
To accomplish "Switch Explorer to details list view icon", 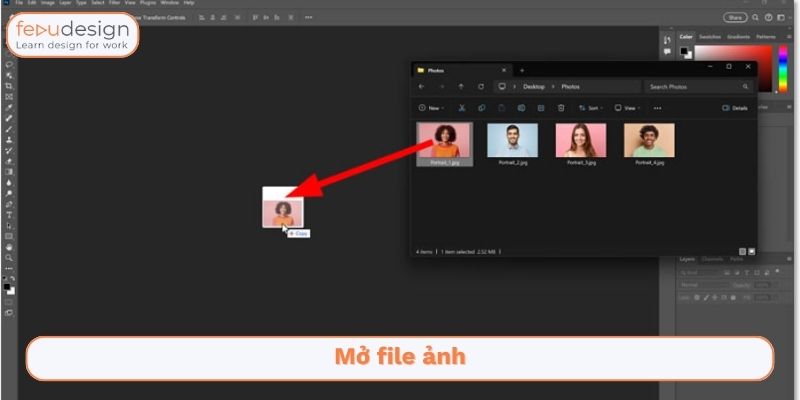I will click(x=742, y=252).
